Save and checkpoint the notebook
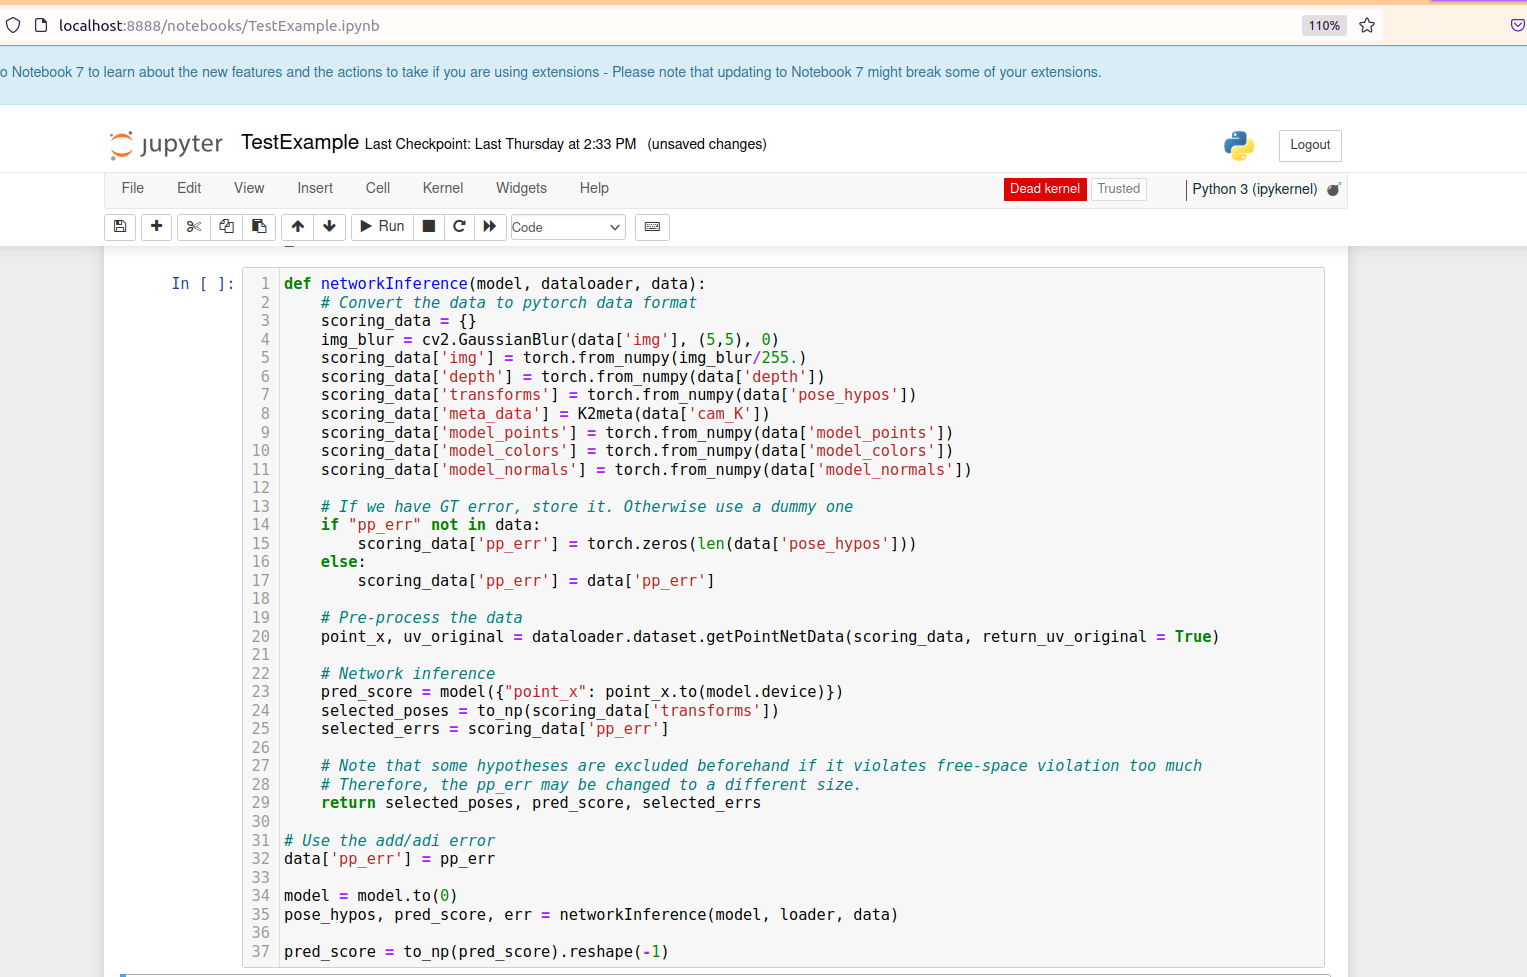Screen dimensions: 1527x977 (x=120, y=227)
